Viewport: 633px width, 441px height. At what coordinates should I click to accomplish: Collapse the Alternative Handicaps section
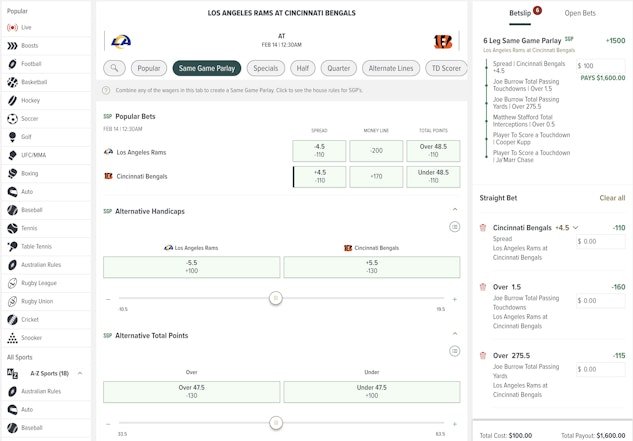point(455,210)
